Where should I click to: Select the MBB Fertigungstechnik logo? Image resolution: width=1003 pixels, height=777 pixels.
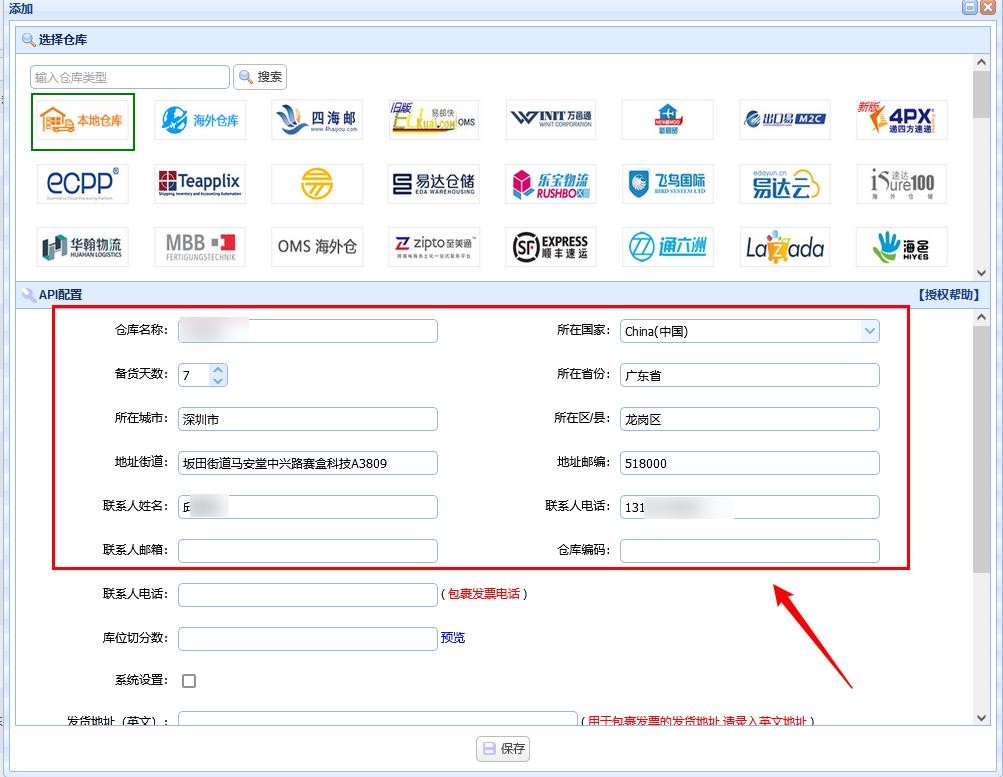click(200, 247)
